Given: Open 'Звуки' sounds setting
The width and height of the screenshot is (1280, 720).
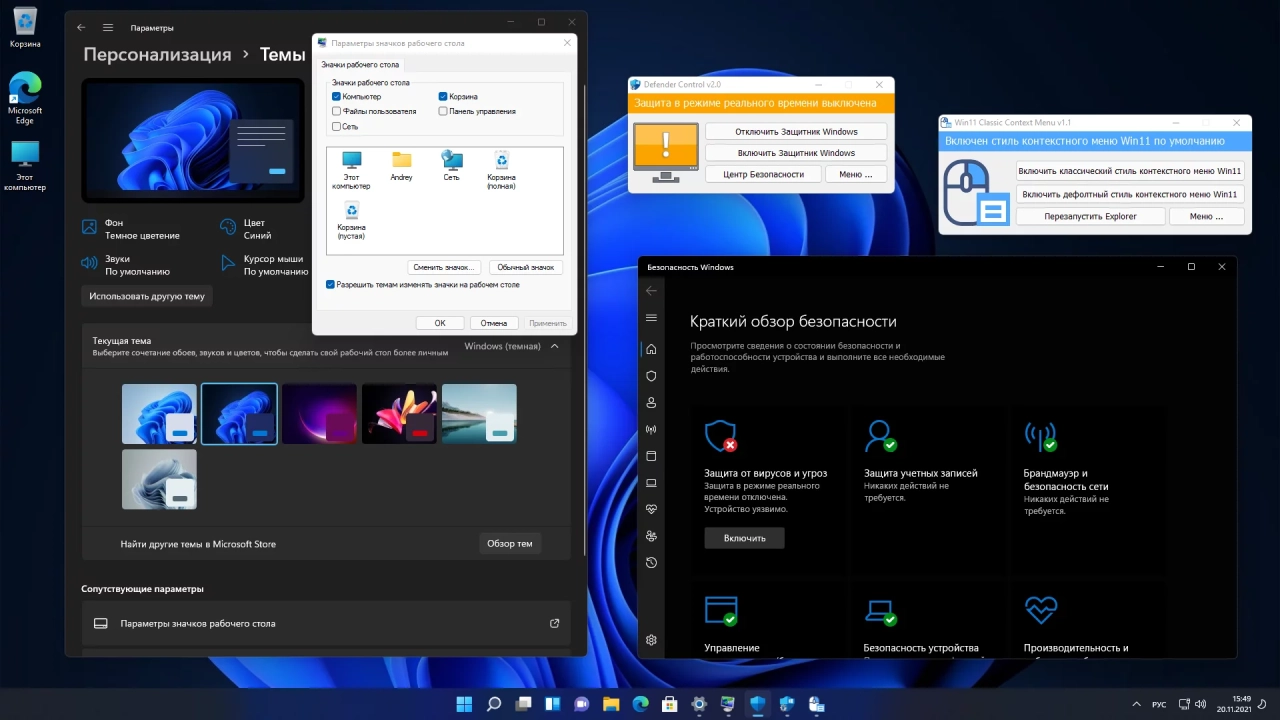Looking at the screenshot, I should tap(125, 265).
